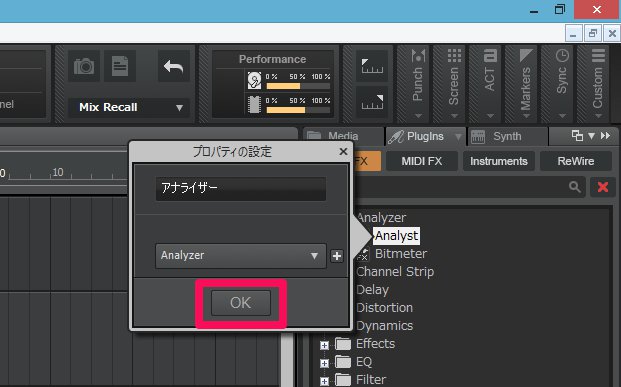Select the Analyzer folder in plugin tree
Screen dimensions: 621x387
[381, 217]
